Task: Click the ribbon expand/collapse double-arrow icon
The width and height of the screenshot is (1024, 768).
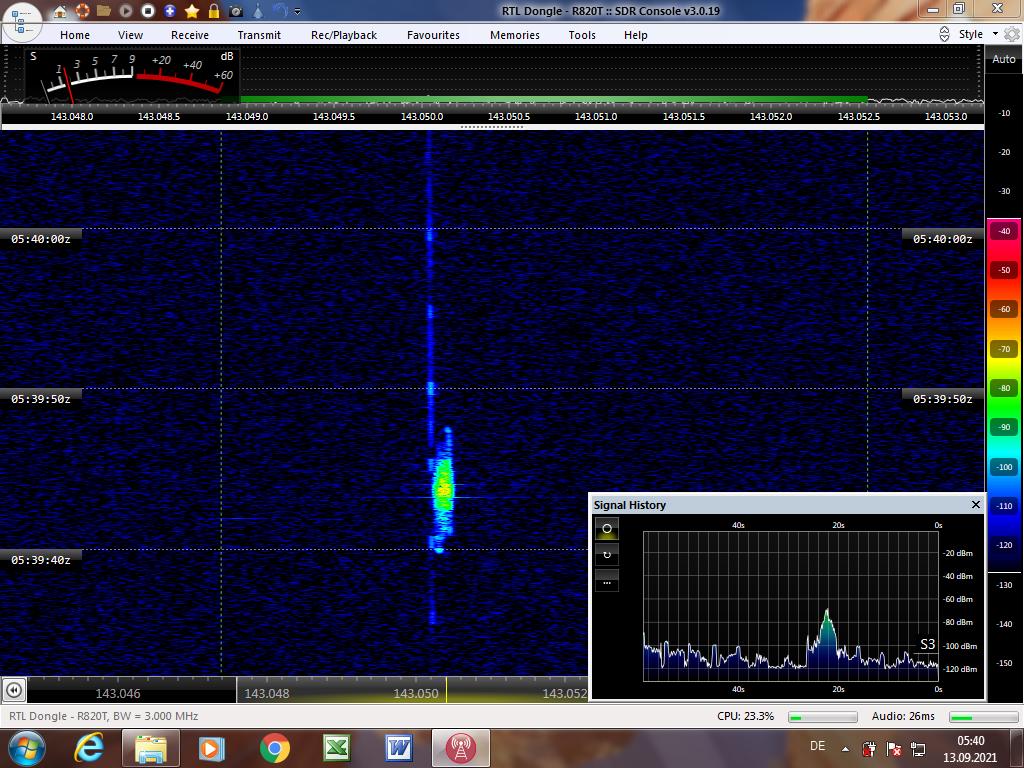Action: tap(944, 35)
